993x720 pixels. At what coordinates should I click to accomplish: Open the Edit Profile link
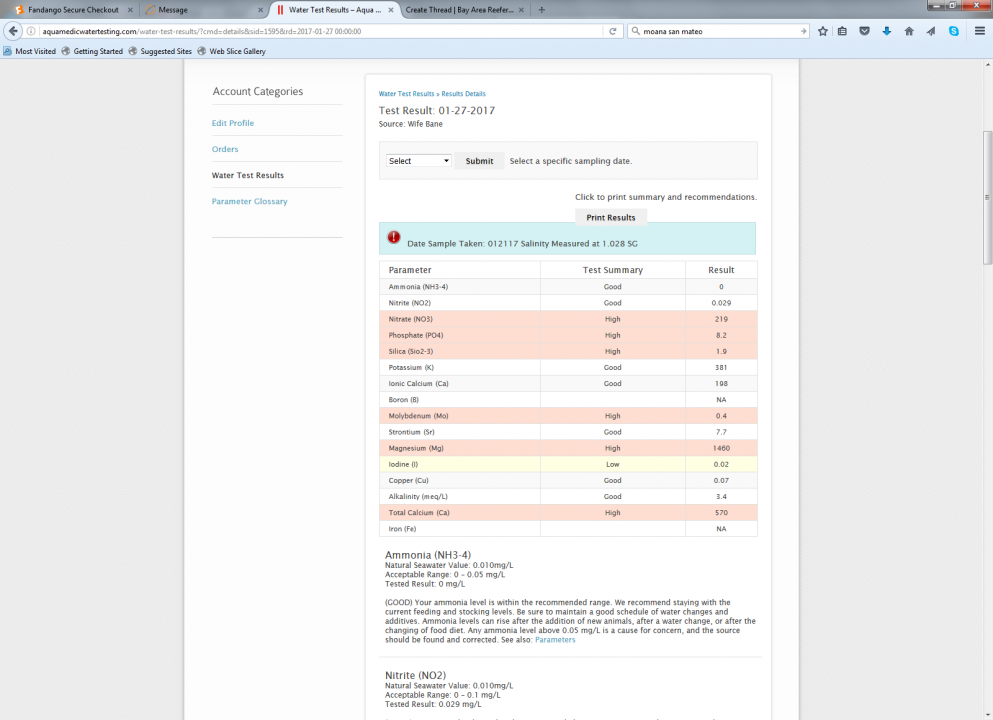(233, 123)
